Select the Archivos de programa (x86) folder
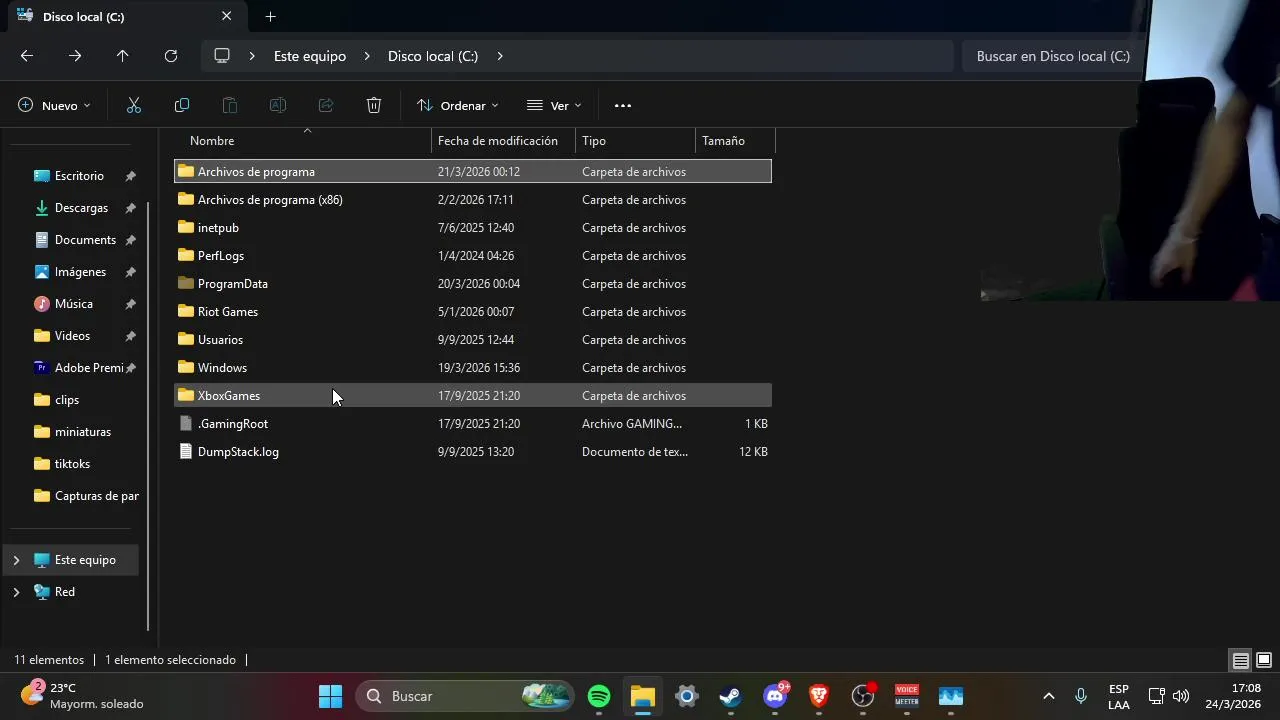Image resolution: width=1280 pixels, height=720 pixels. [473, 200]
